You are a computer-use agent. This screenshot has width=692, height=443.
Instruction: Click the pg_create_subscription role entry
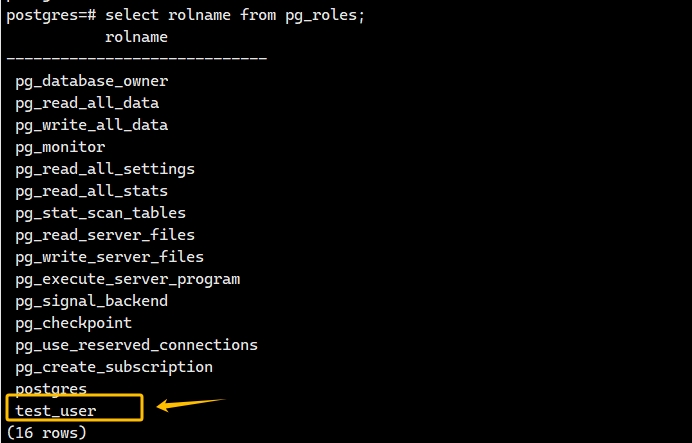coord(114,367)
